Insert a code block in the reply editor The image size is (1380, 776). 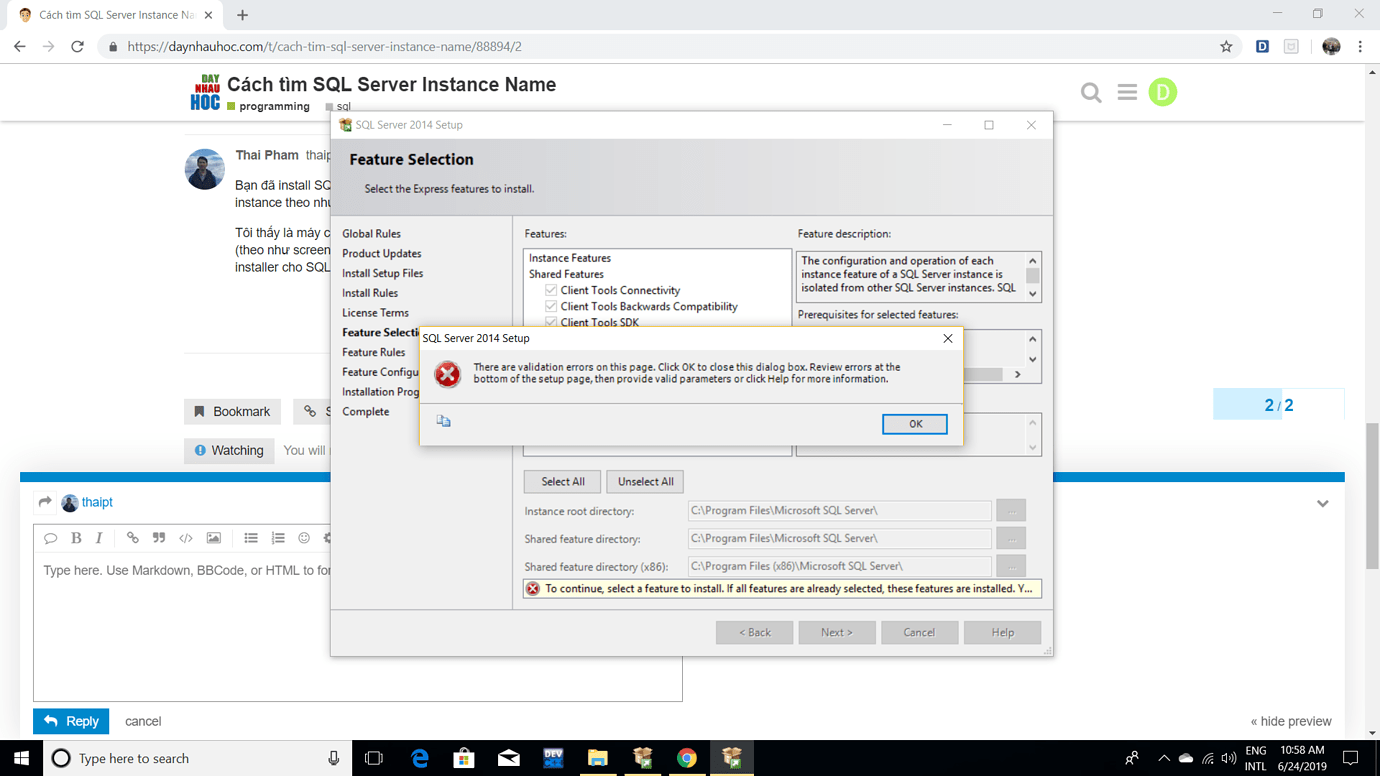point(185,537)
